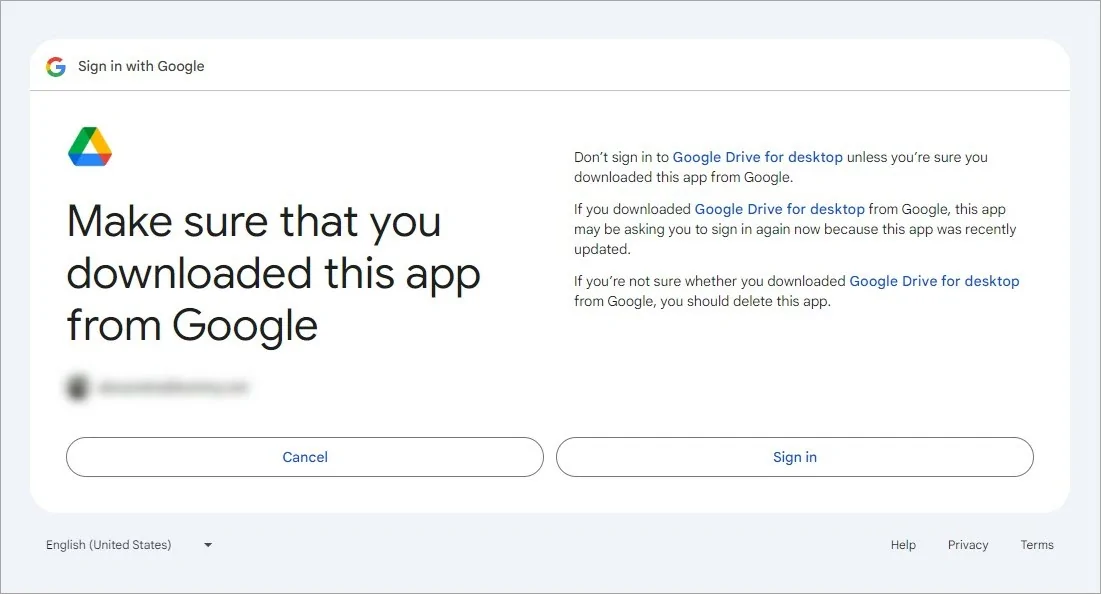
Task: Open the language selector dropdown arrow
Action: [207, 545]
